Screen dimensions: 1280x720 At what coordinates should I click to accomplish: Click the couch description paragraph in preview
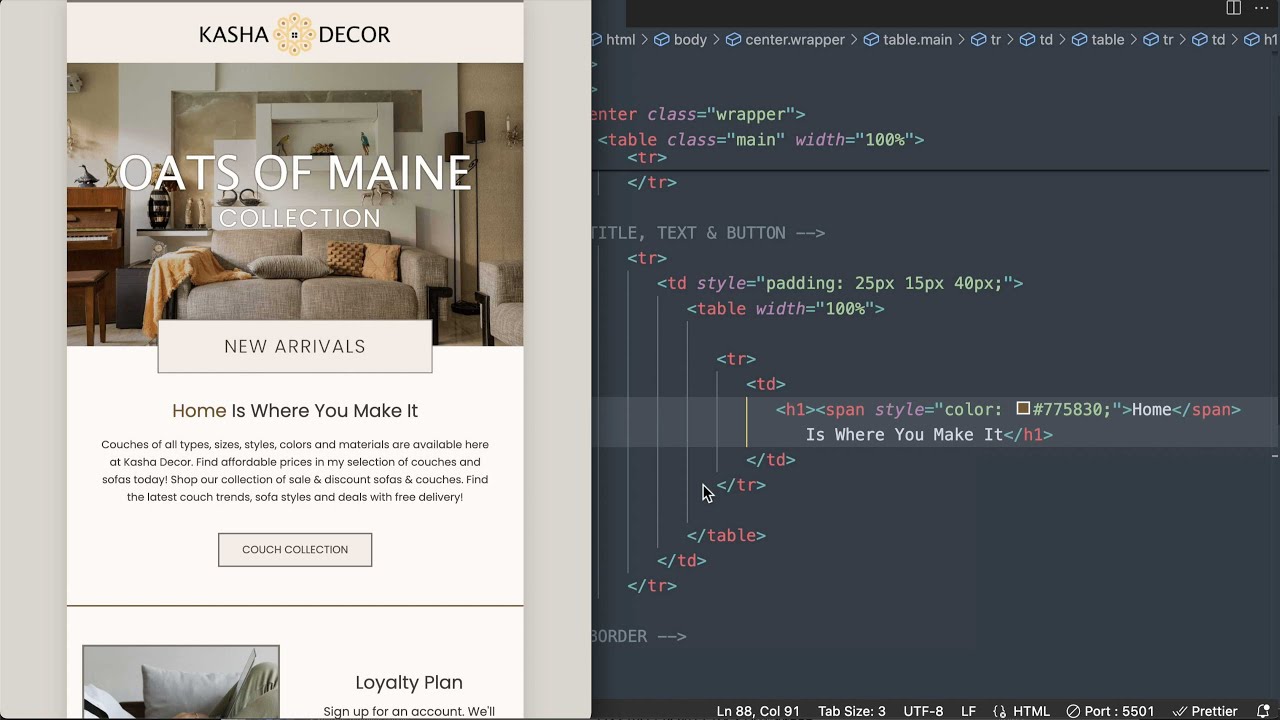(295, 471)
